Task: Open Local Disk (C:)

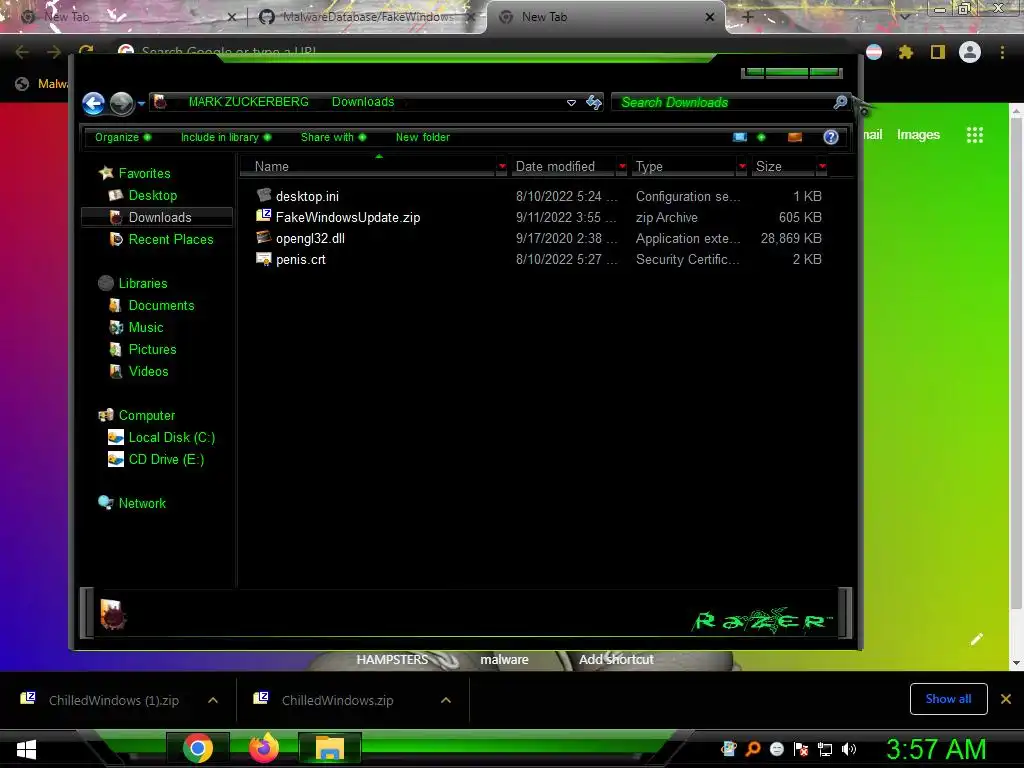Action: click(172, 438)
